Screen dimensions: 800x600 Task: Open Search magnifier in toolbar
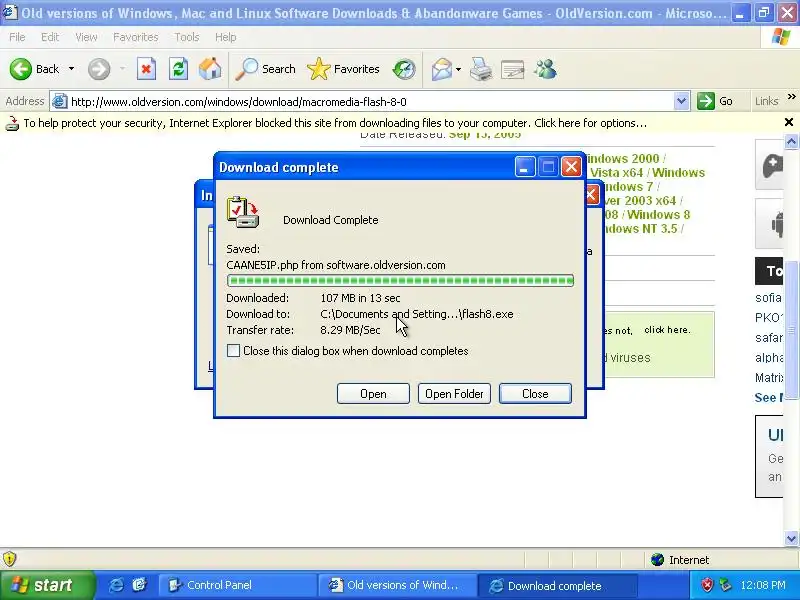246,69
